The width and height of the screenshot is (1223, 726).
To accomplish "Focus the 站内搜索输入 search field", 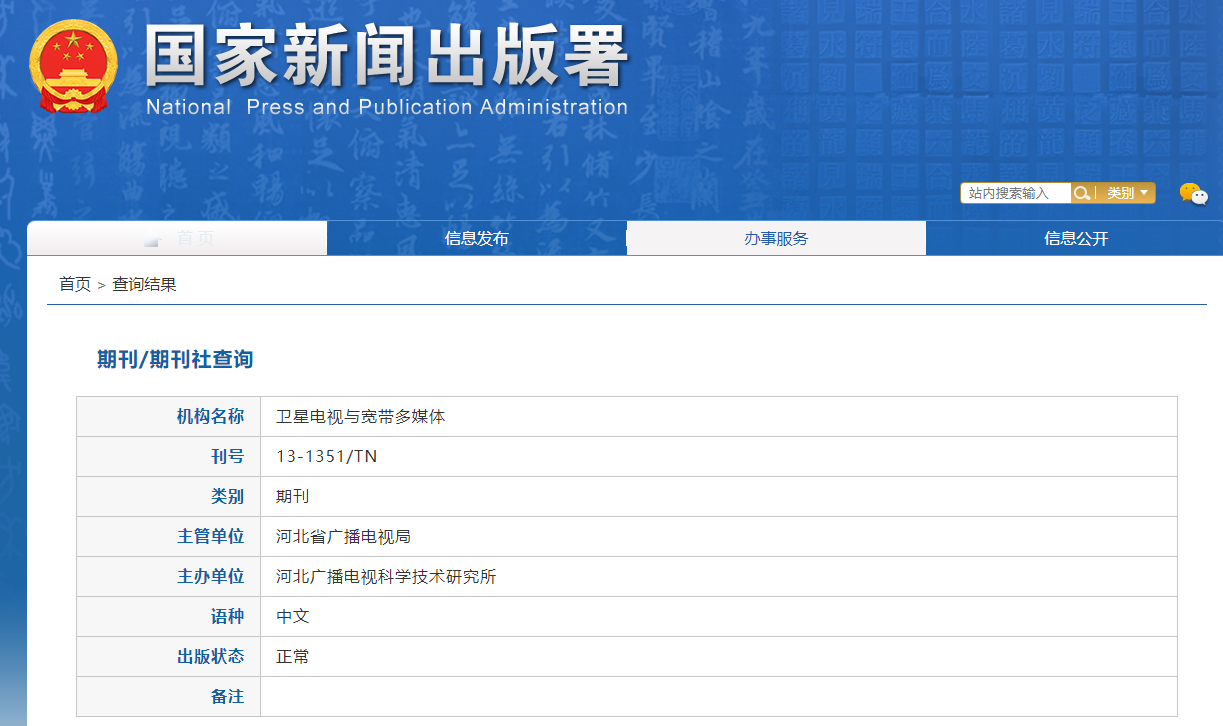I will (x=1015, y=193).
